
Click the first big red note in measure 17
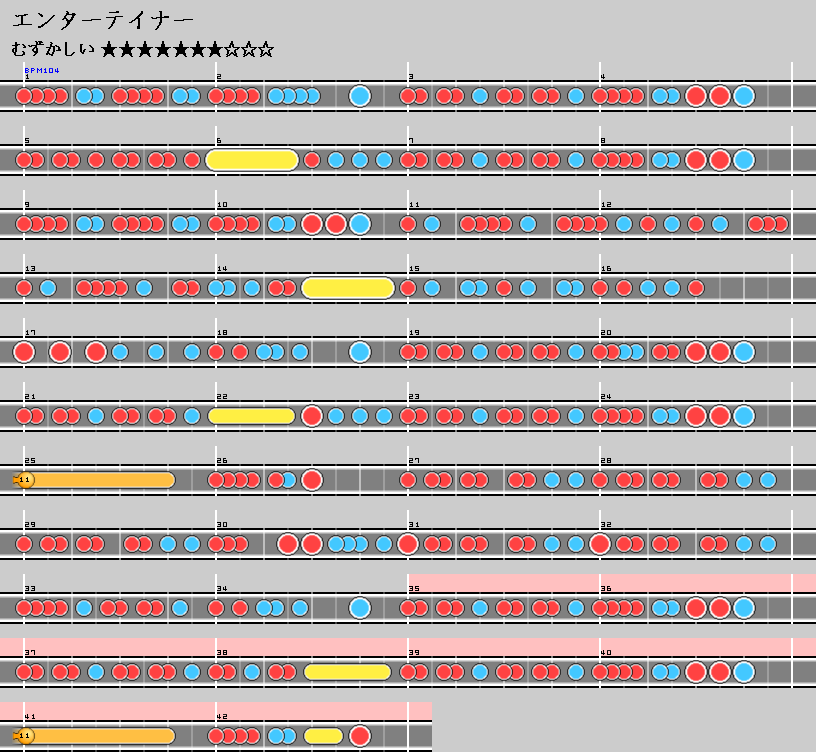tap(24, 352)
